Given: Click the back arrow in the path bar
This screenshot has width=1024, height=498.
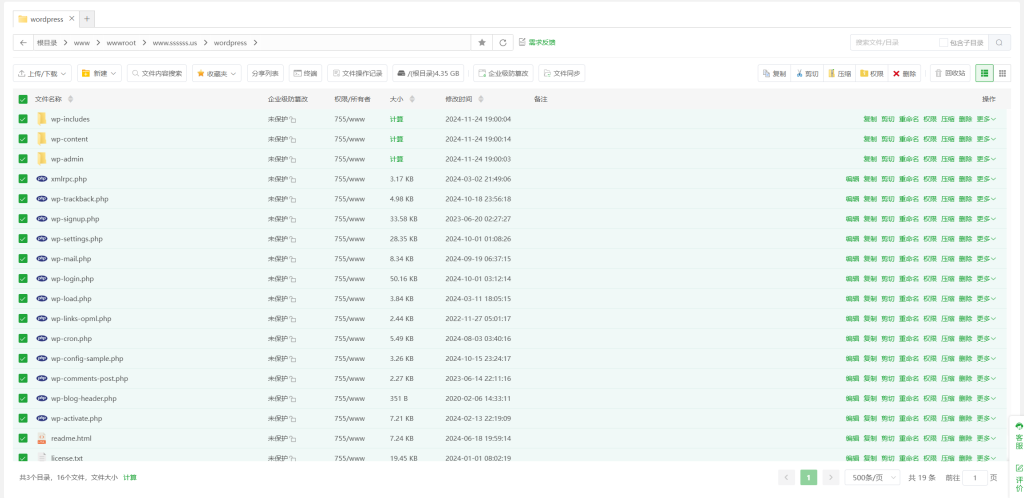Looking at the screenshot, I should pos(24,42).
